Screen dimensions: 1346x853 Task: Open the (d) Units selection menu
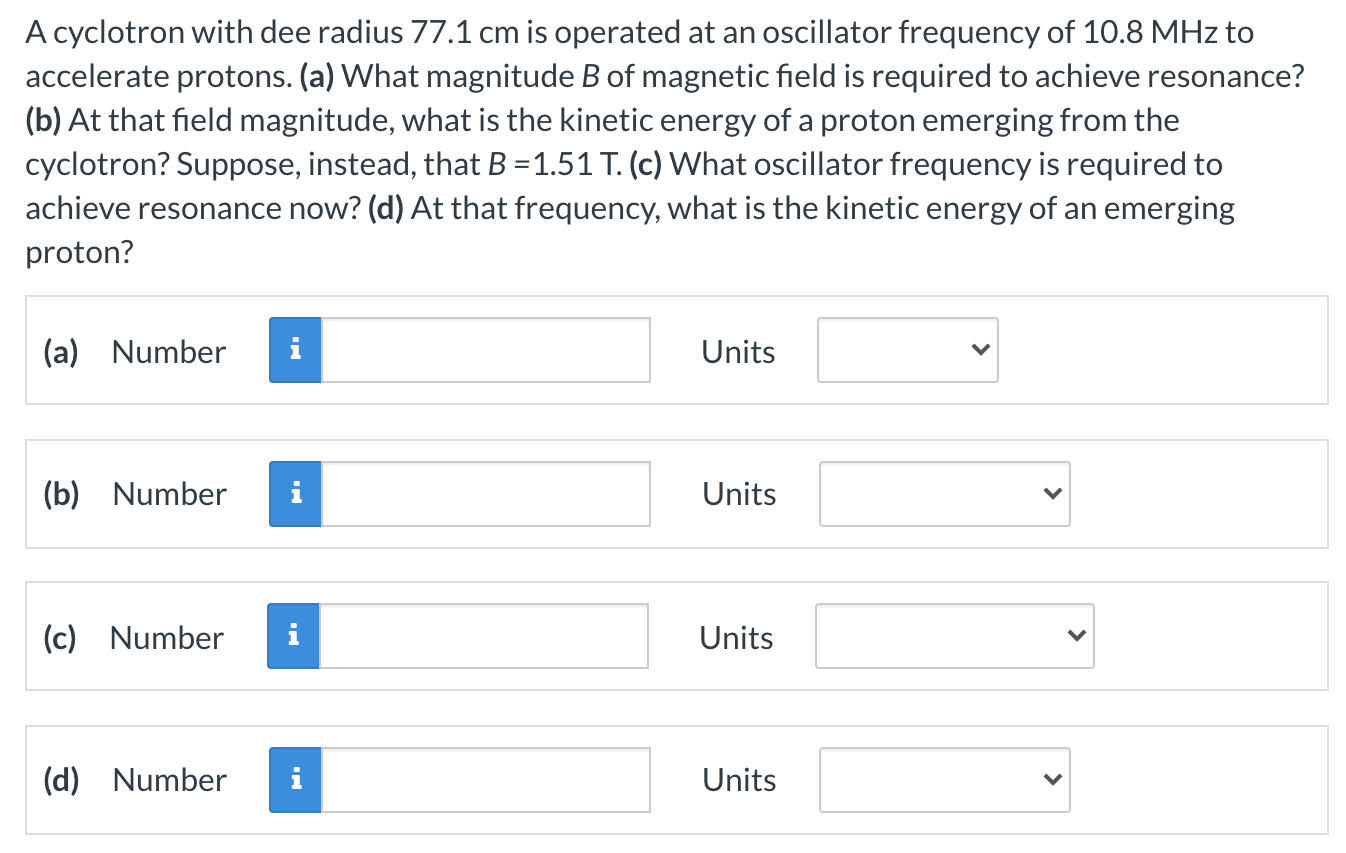[943, 779]
